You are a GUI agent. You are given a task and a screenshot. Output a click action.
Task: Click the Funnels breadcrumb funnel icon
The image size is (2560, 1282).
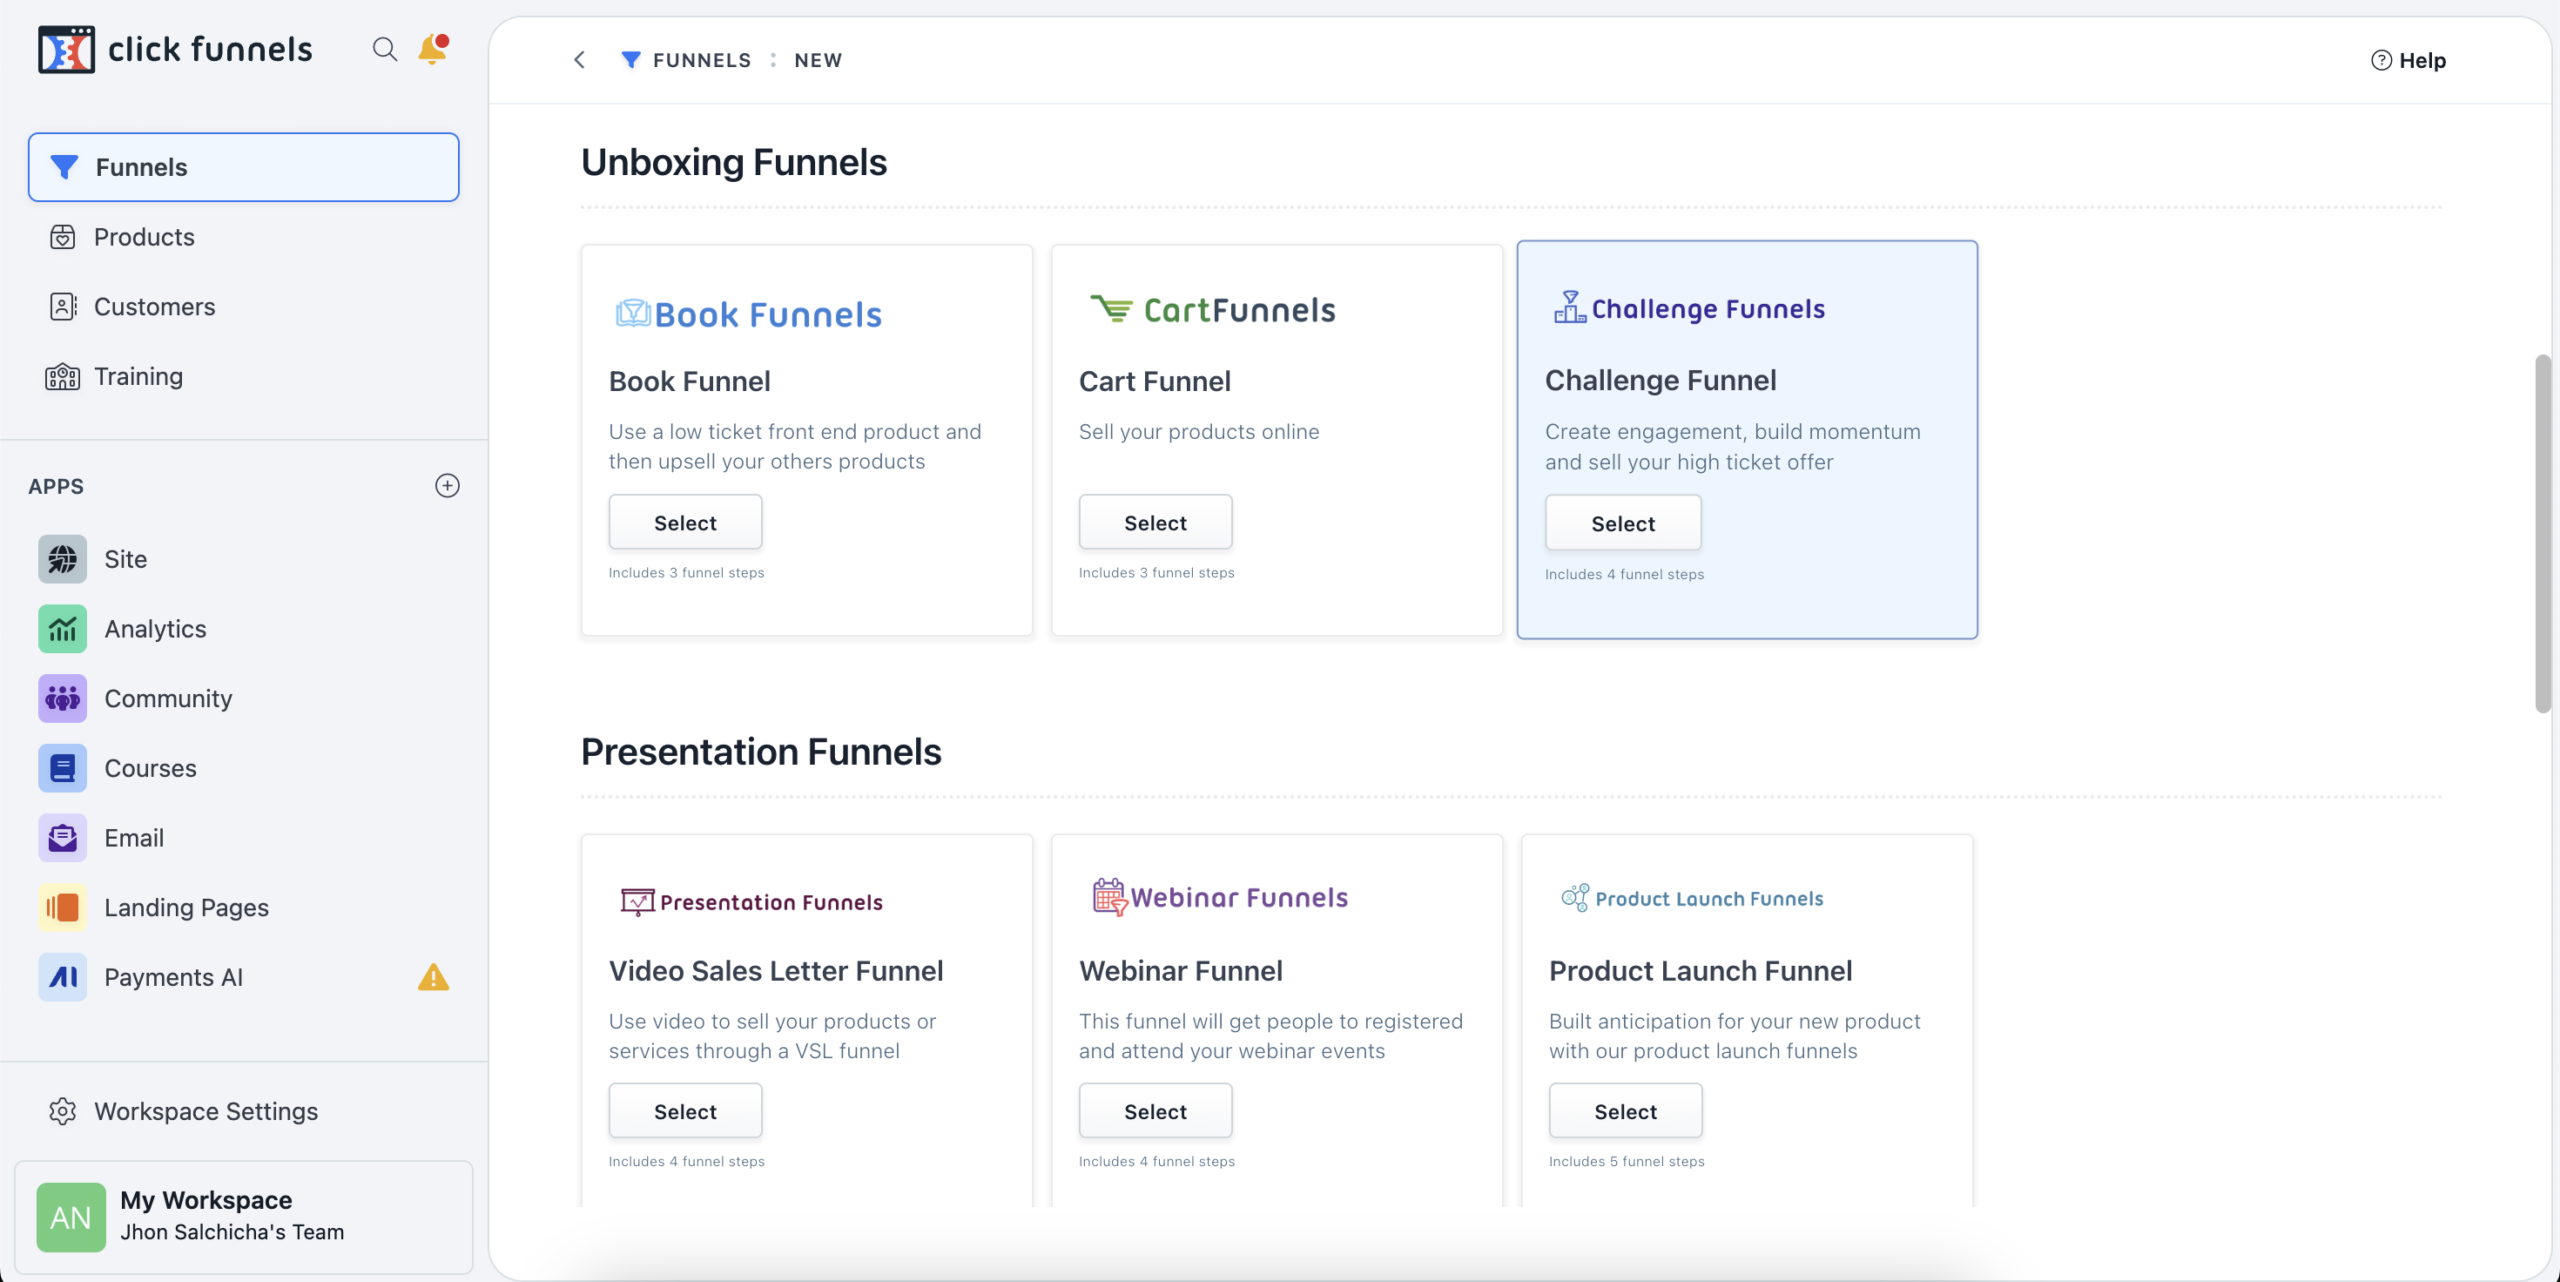[x=631, y=60]
